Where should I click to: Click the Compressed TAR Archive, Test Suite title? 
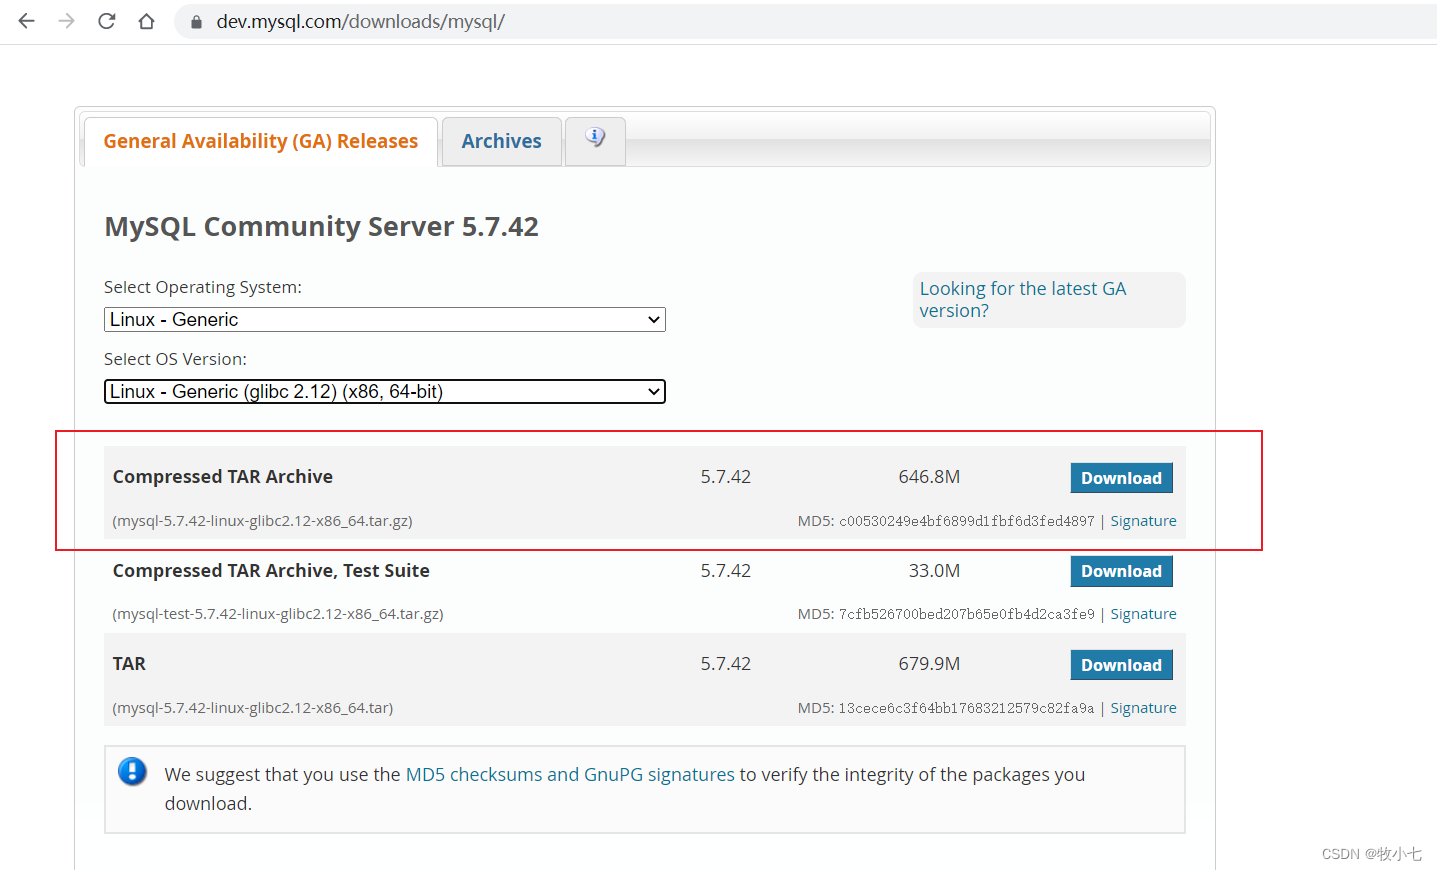[271, 571]
